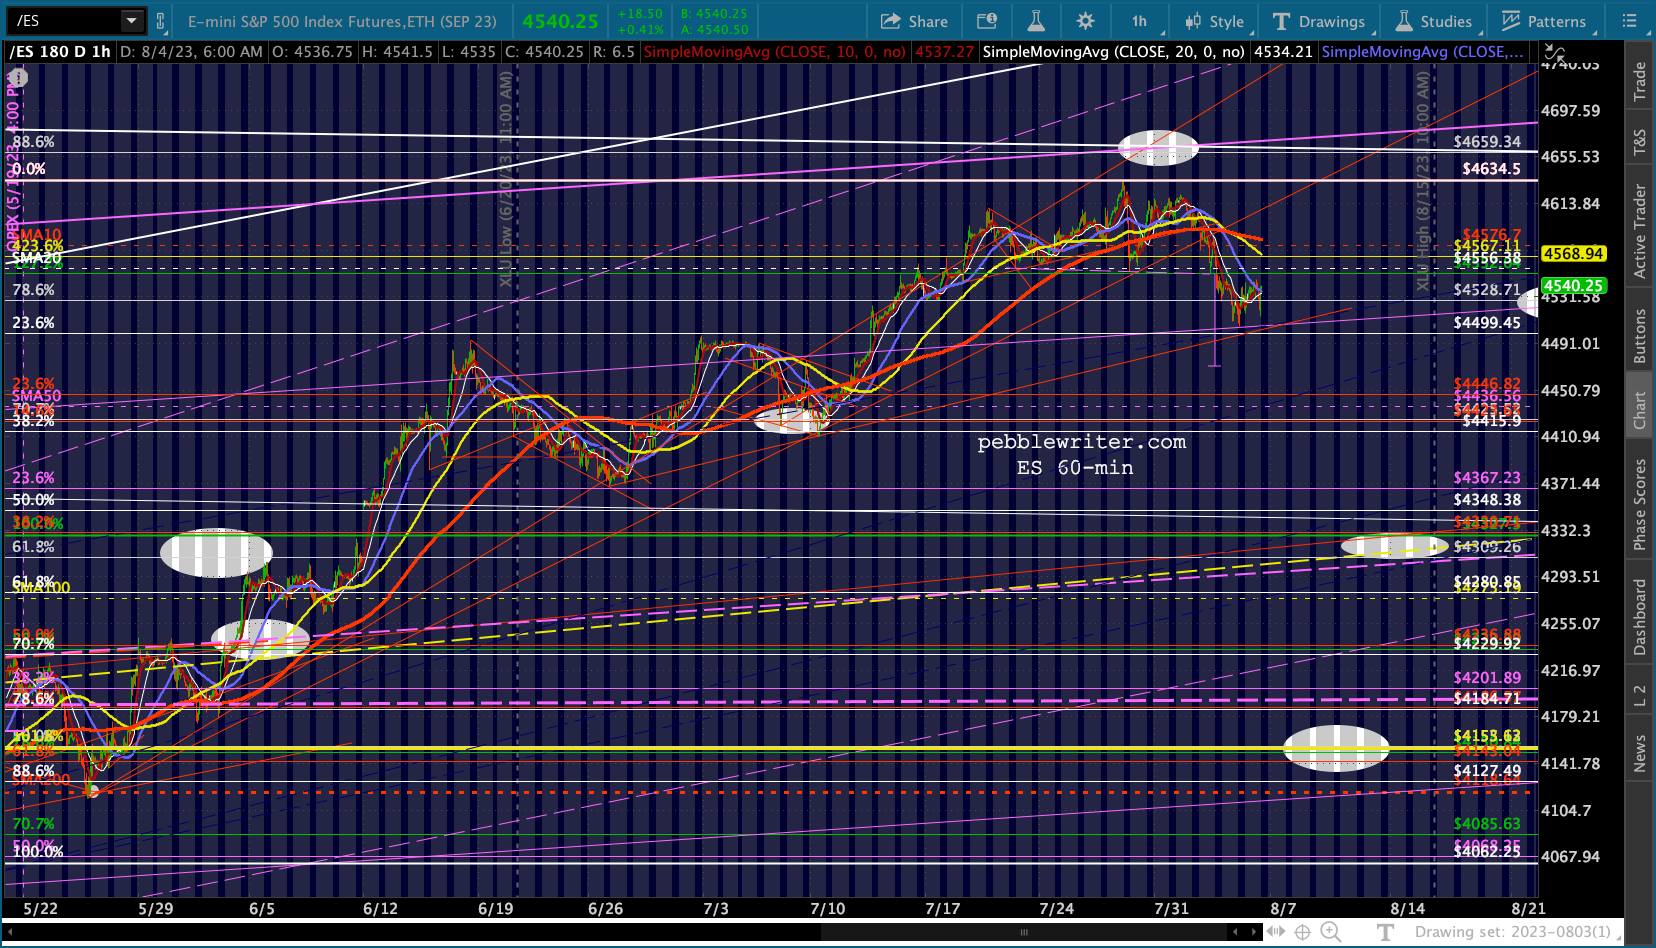Open the Studies menu
The width and height of the screenshot is (1656, 948).
coord(1434,21)
